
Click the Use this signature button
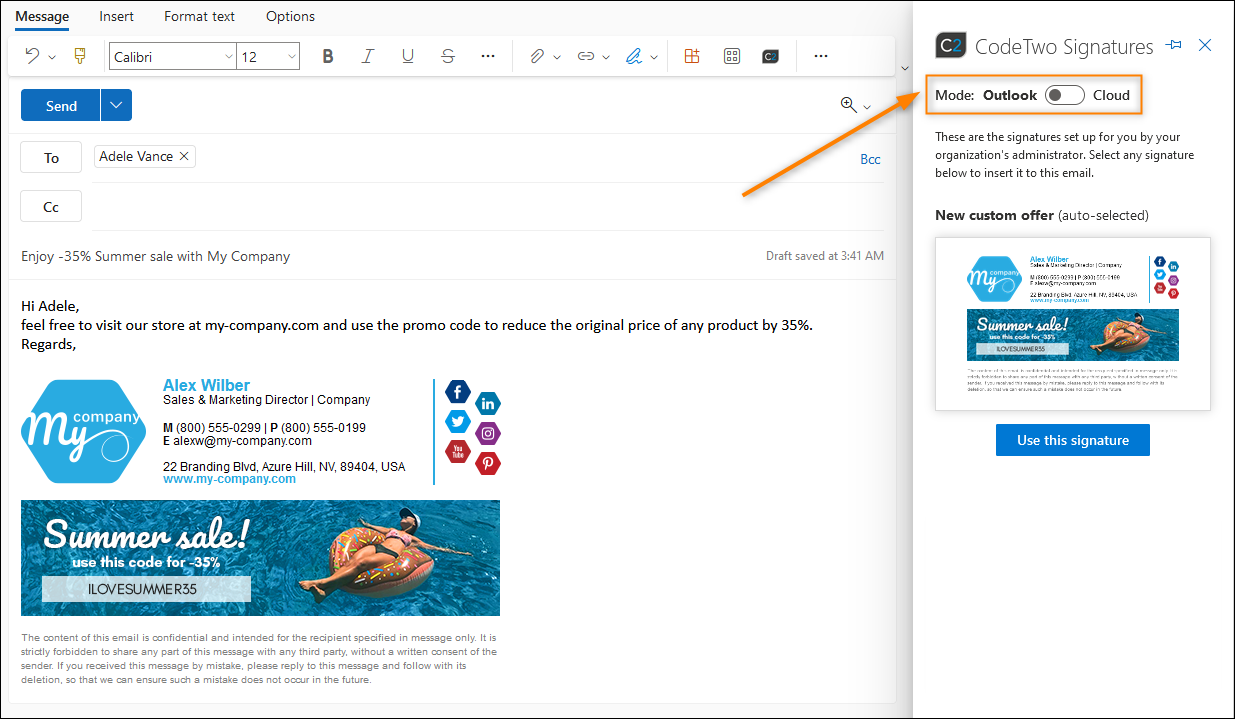(1072, 440)
